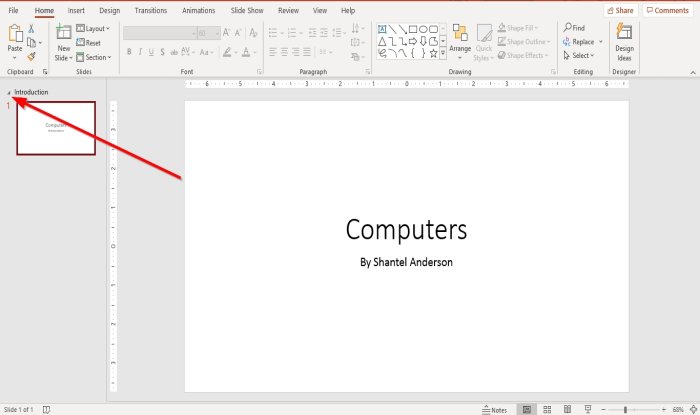Click the Paste icon

(x=15, y=34)
